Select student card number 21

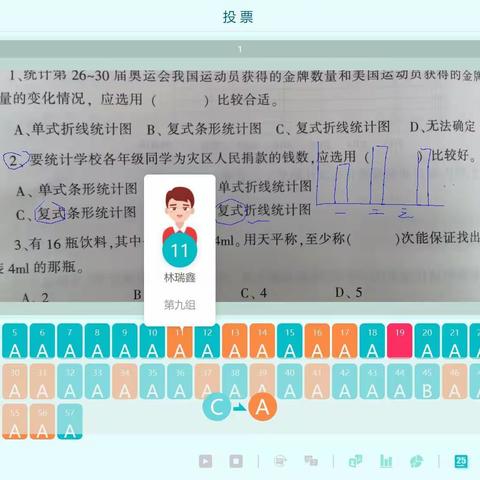click(x=455, y=341)
